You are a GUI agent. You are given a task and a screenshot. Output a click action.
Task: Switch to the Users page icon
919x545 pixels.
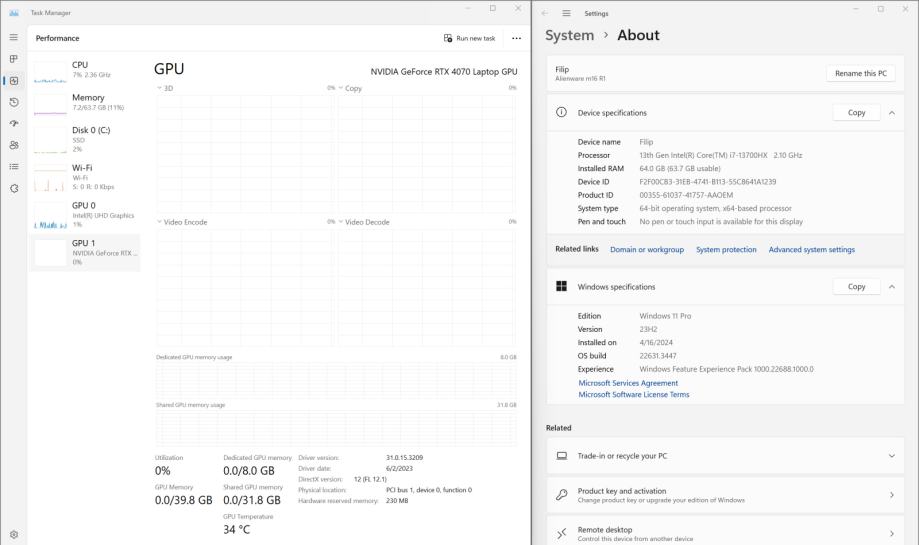click(13, 145)
